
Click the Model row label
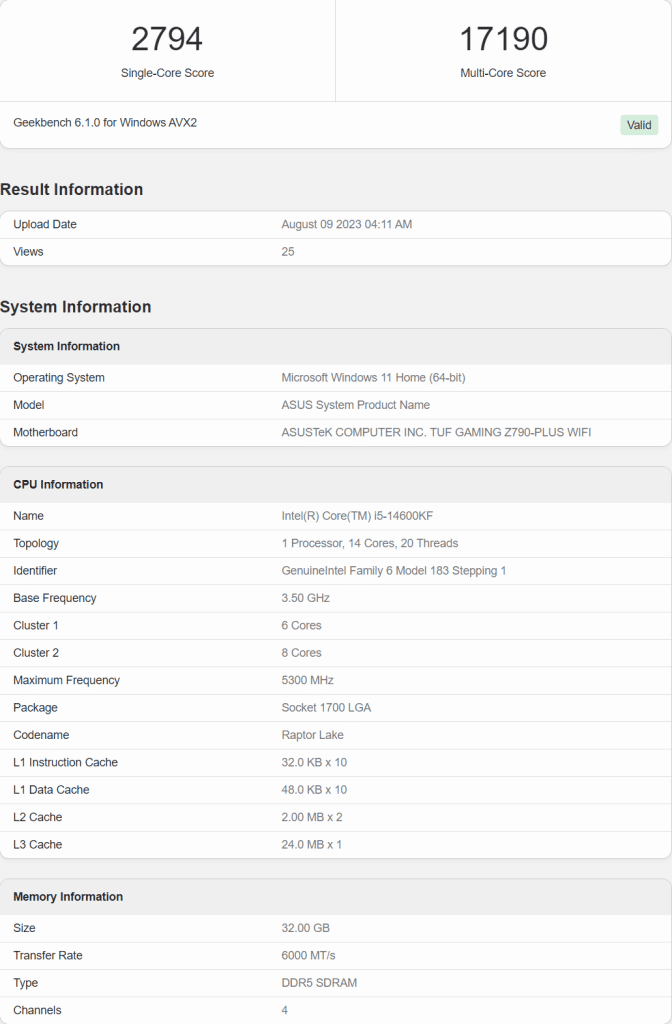click(x=29, y=406)
